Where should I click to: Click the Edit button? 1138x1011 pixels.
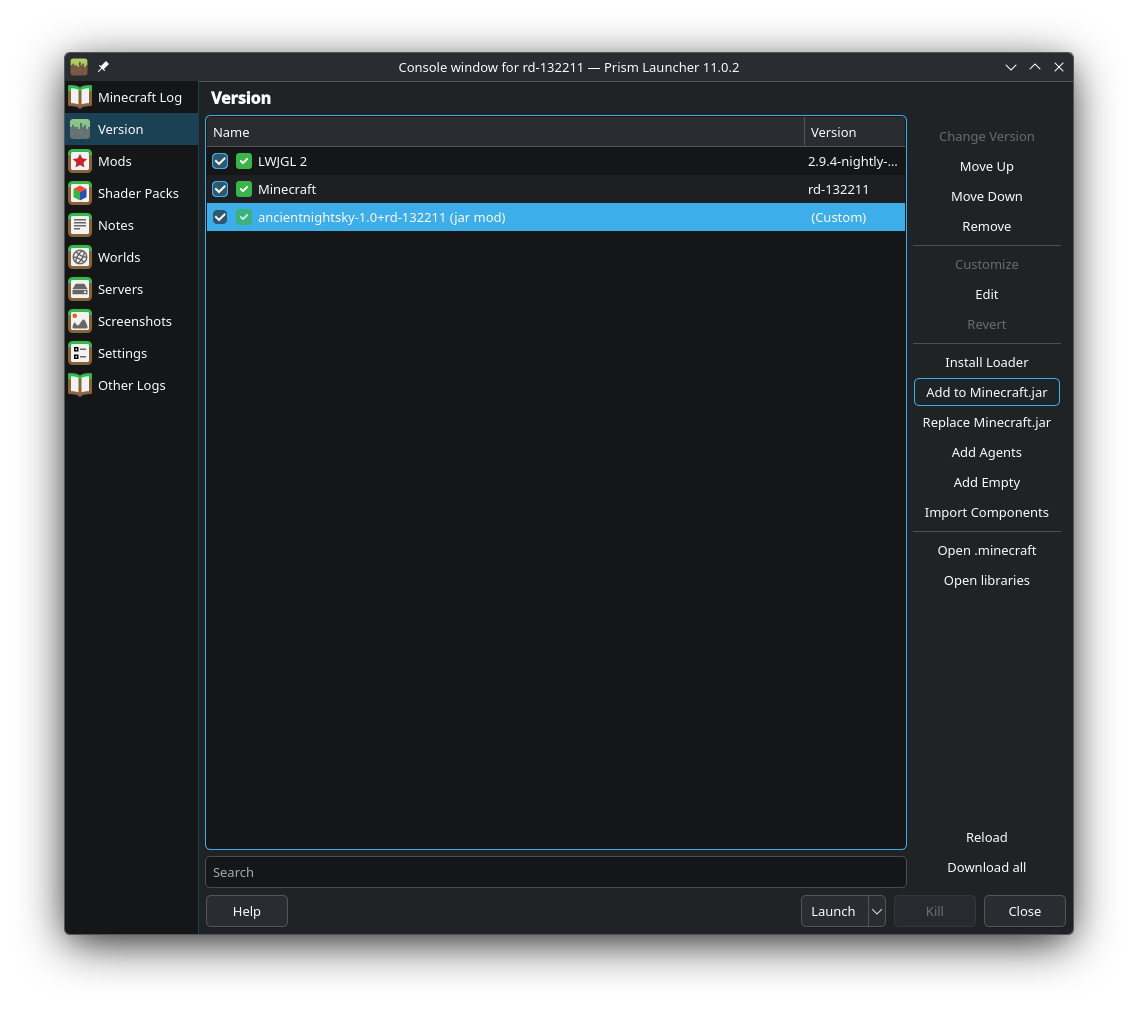986,295
